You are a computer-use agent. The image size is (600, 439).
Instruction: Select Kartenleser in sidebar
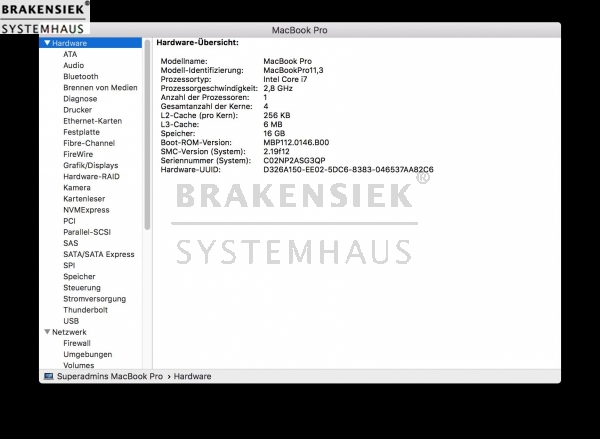[84, 199]
